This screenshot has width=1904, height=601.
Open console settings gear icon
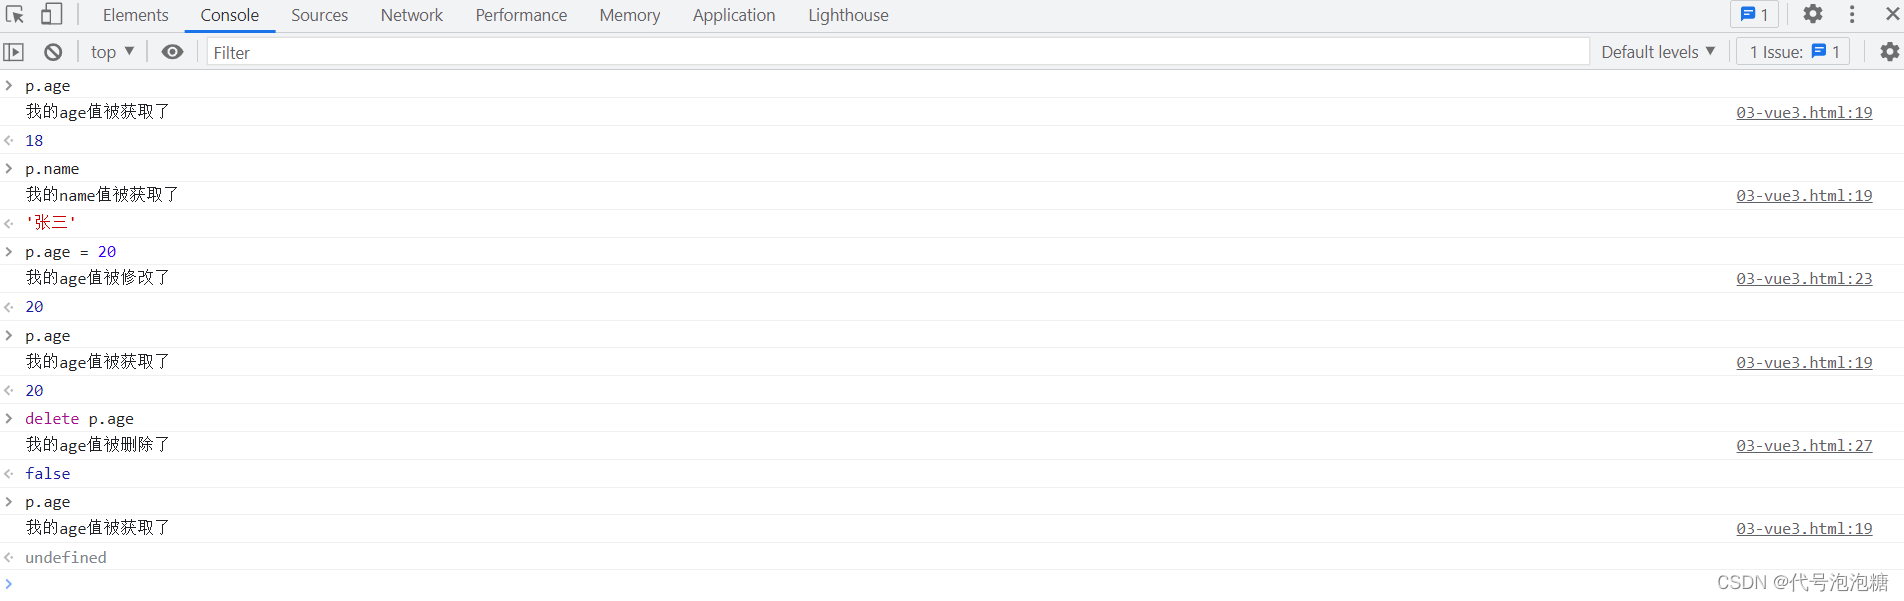pos(1889,52)
